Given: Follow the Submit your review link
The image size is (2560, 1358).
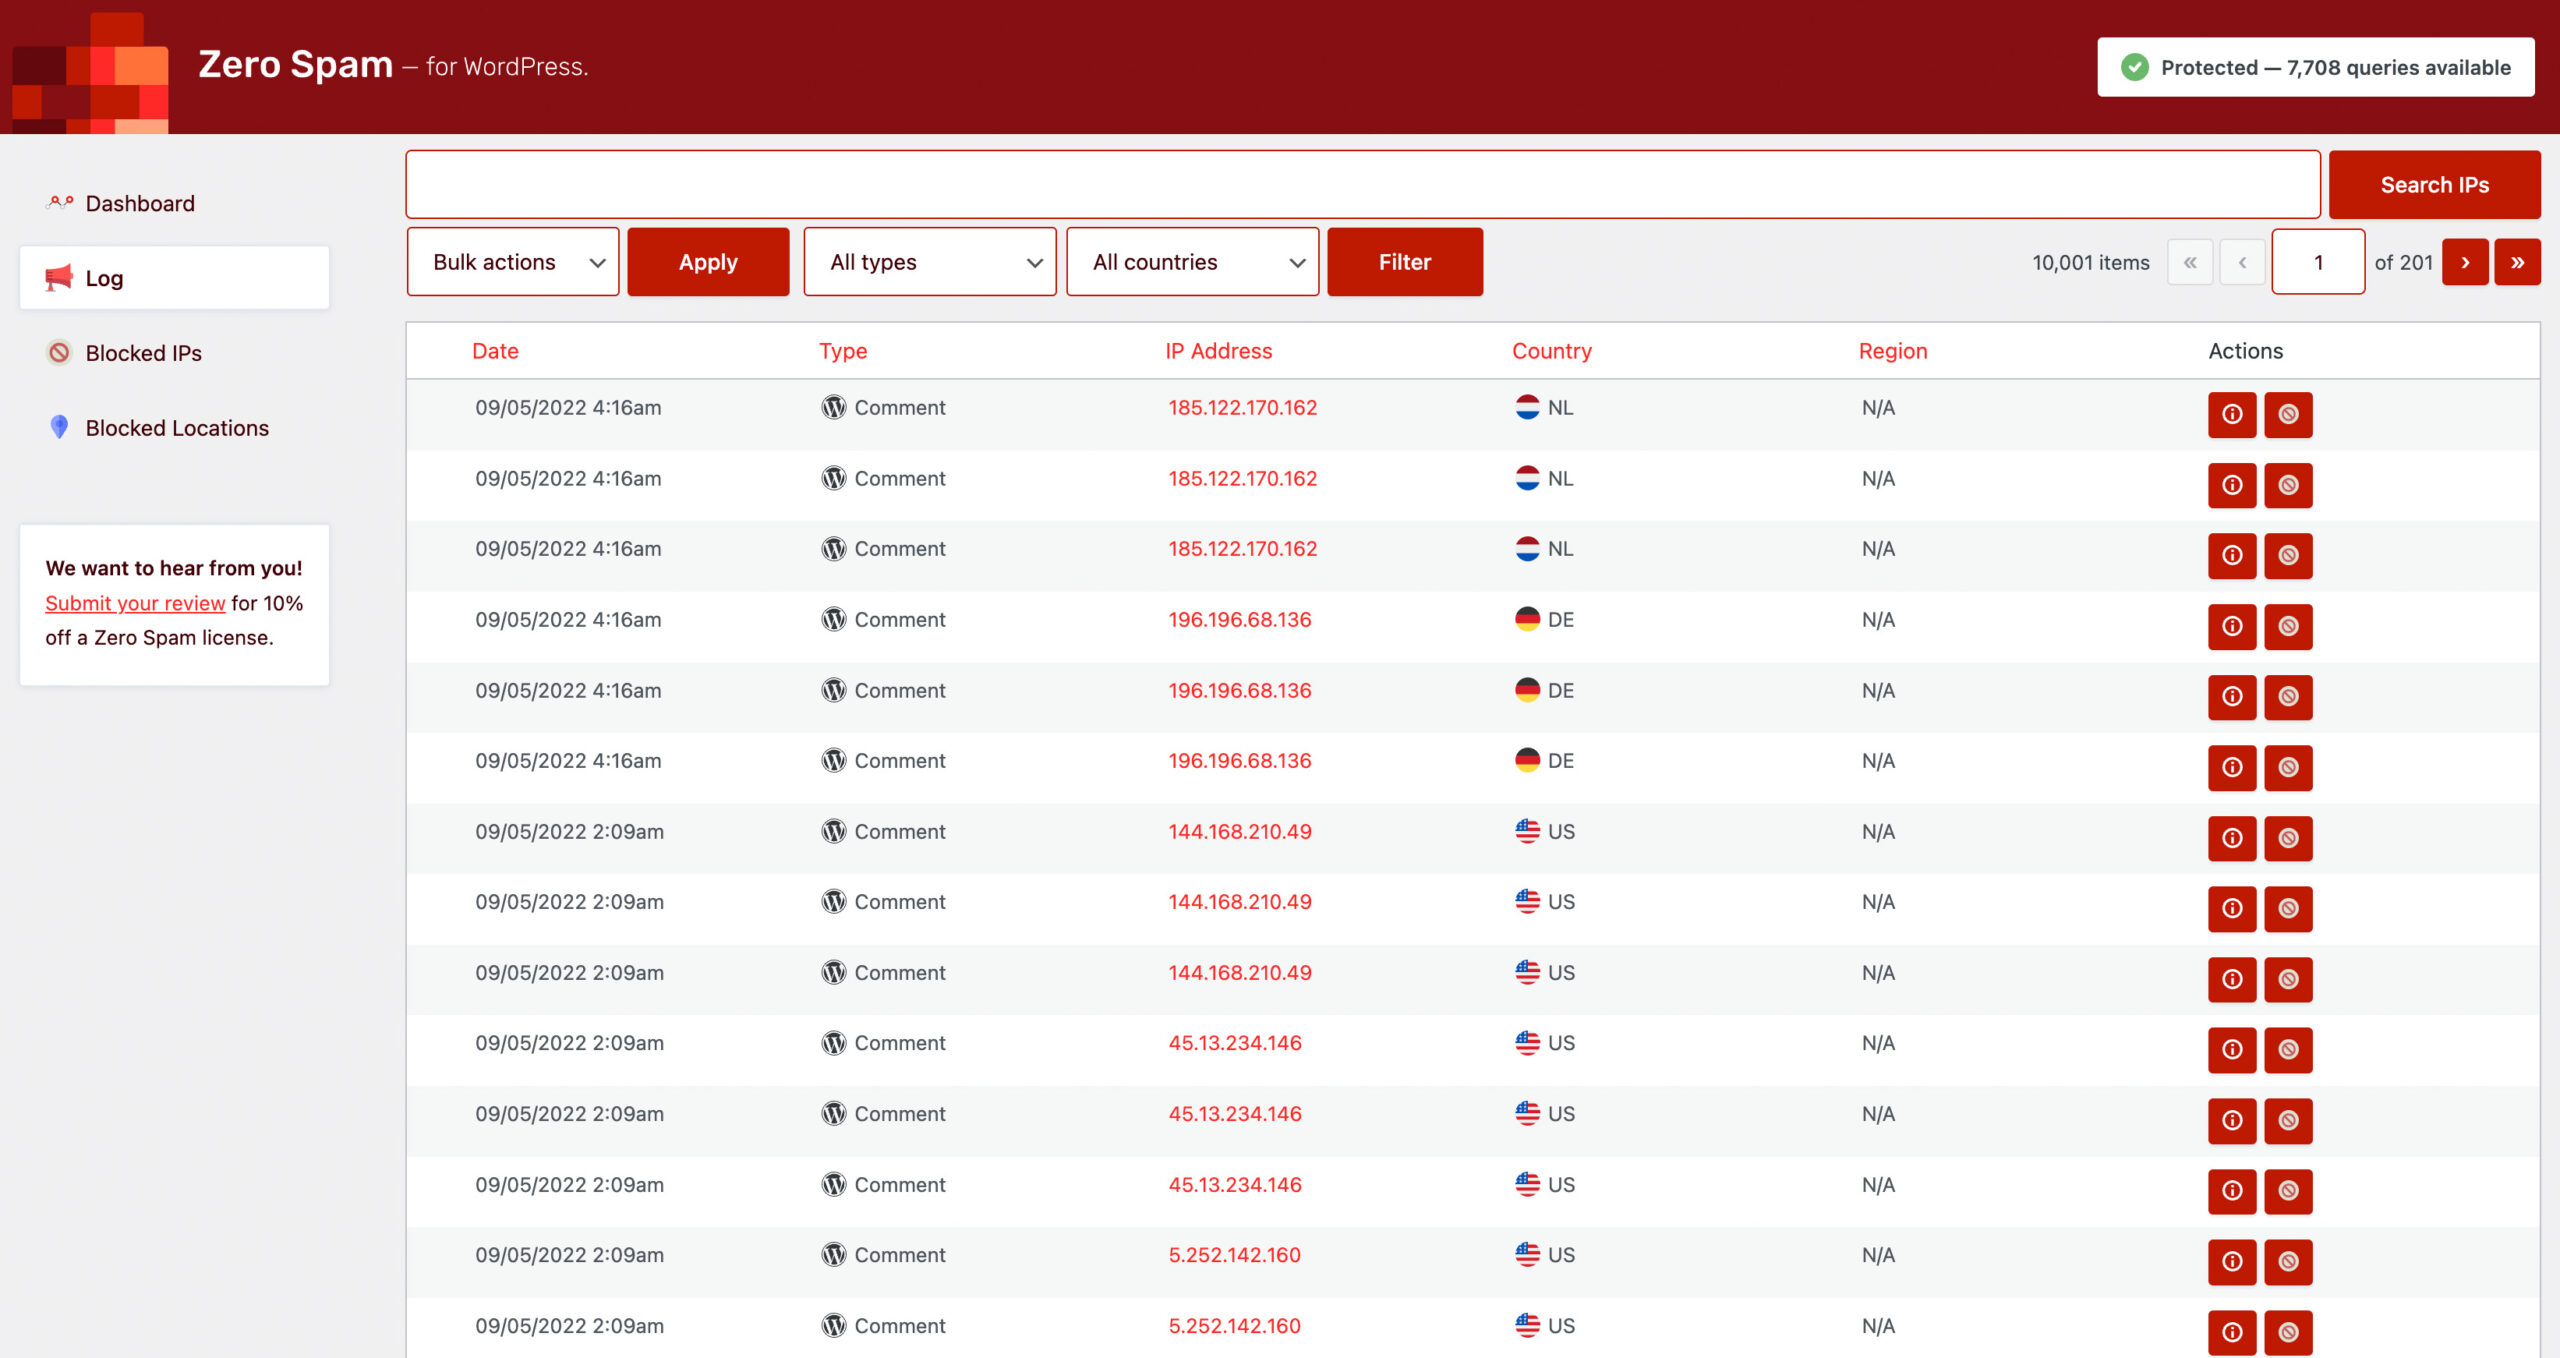Looking at the screenshot, I should (x=135, y=603).
